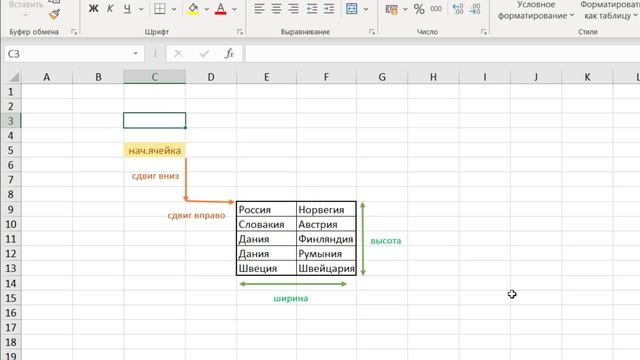
Task: Decrease decimal places
Action: 475,9
